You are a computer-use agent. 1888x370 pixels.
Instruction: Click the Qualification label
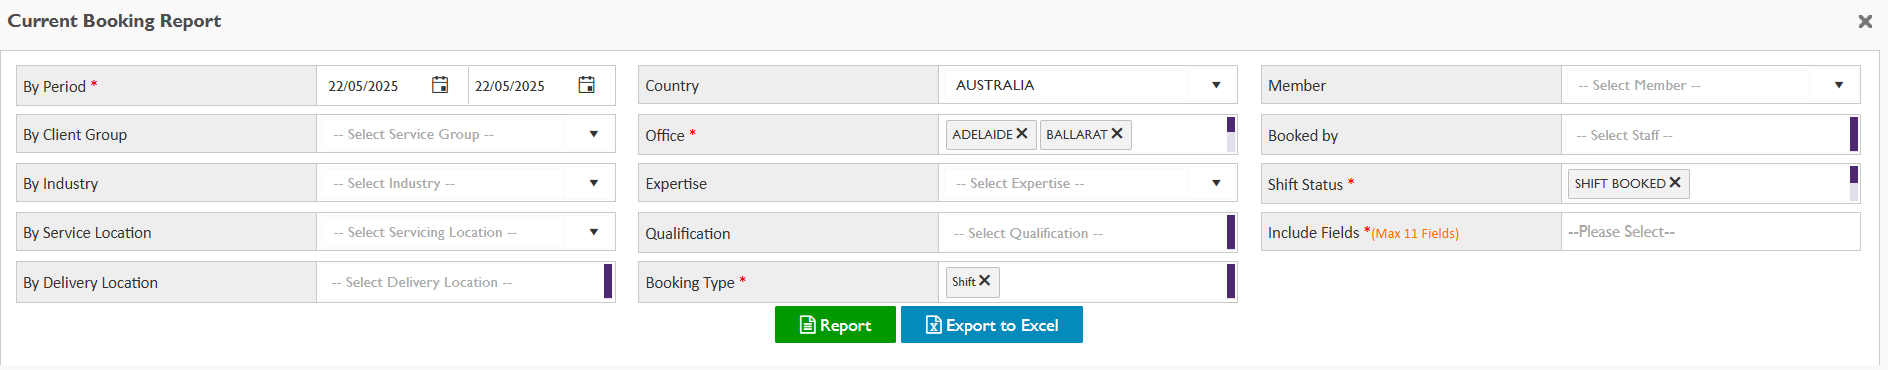pyautogui.click(x=688, y=233)
